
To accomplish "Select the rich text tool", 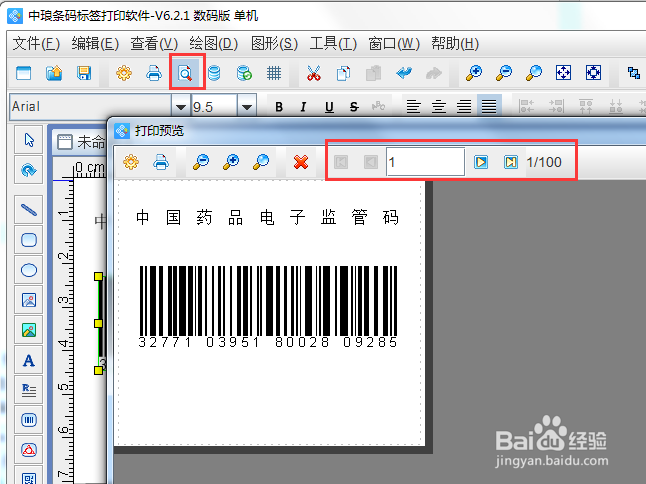I will (29, 390).
